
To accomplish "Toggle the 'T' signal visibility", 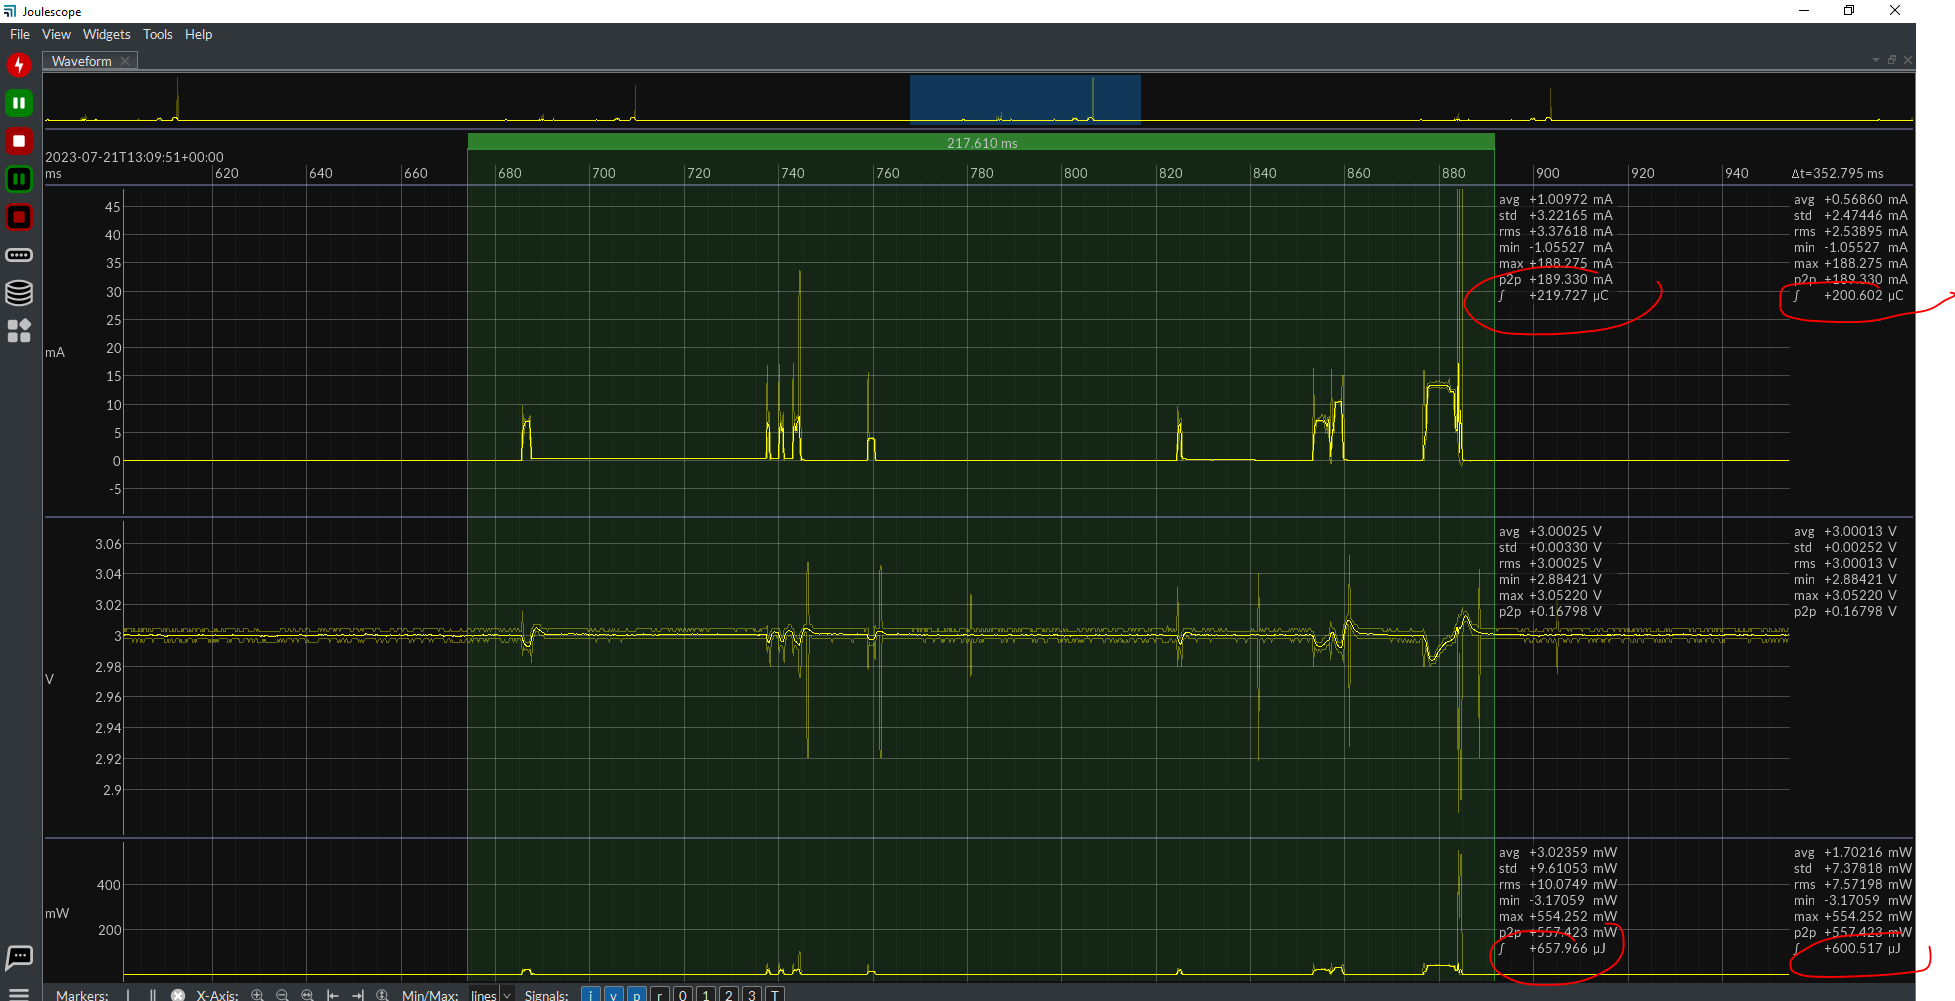I will [x=774, y=995].
